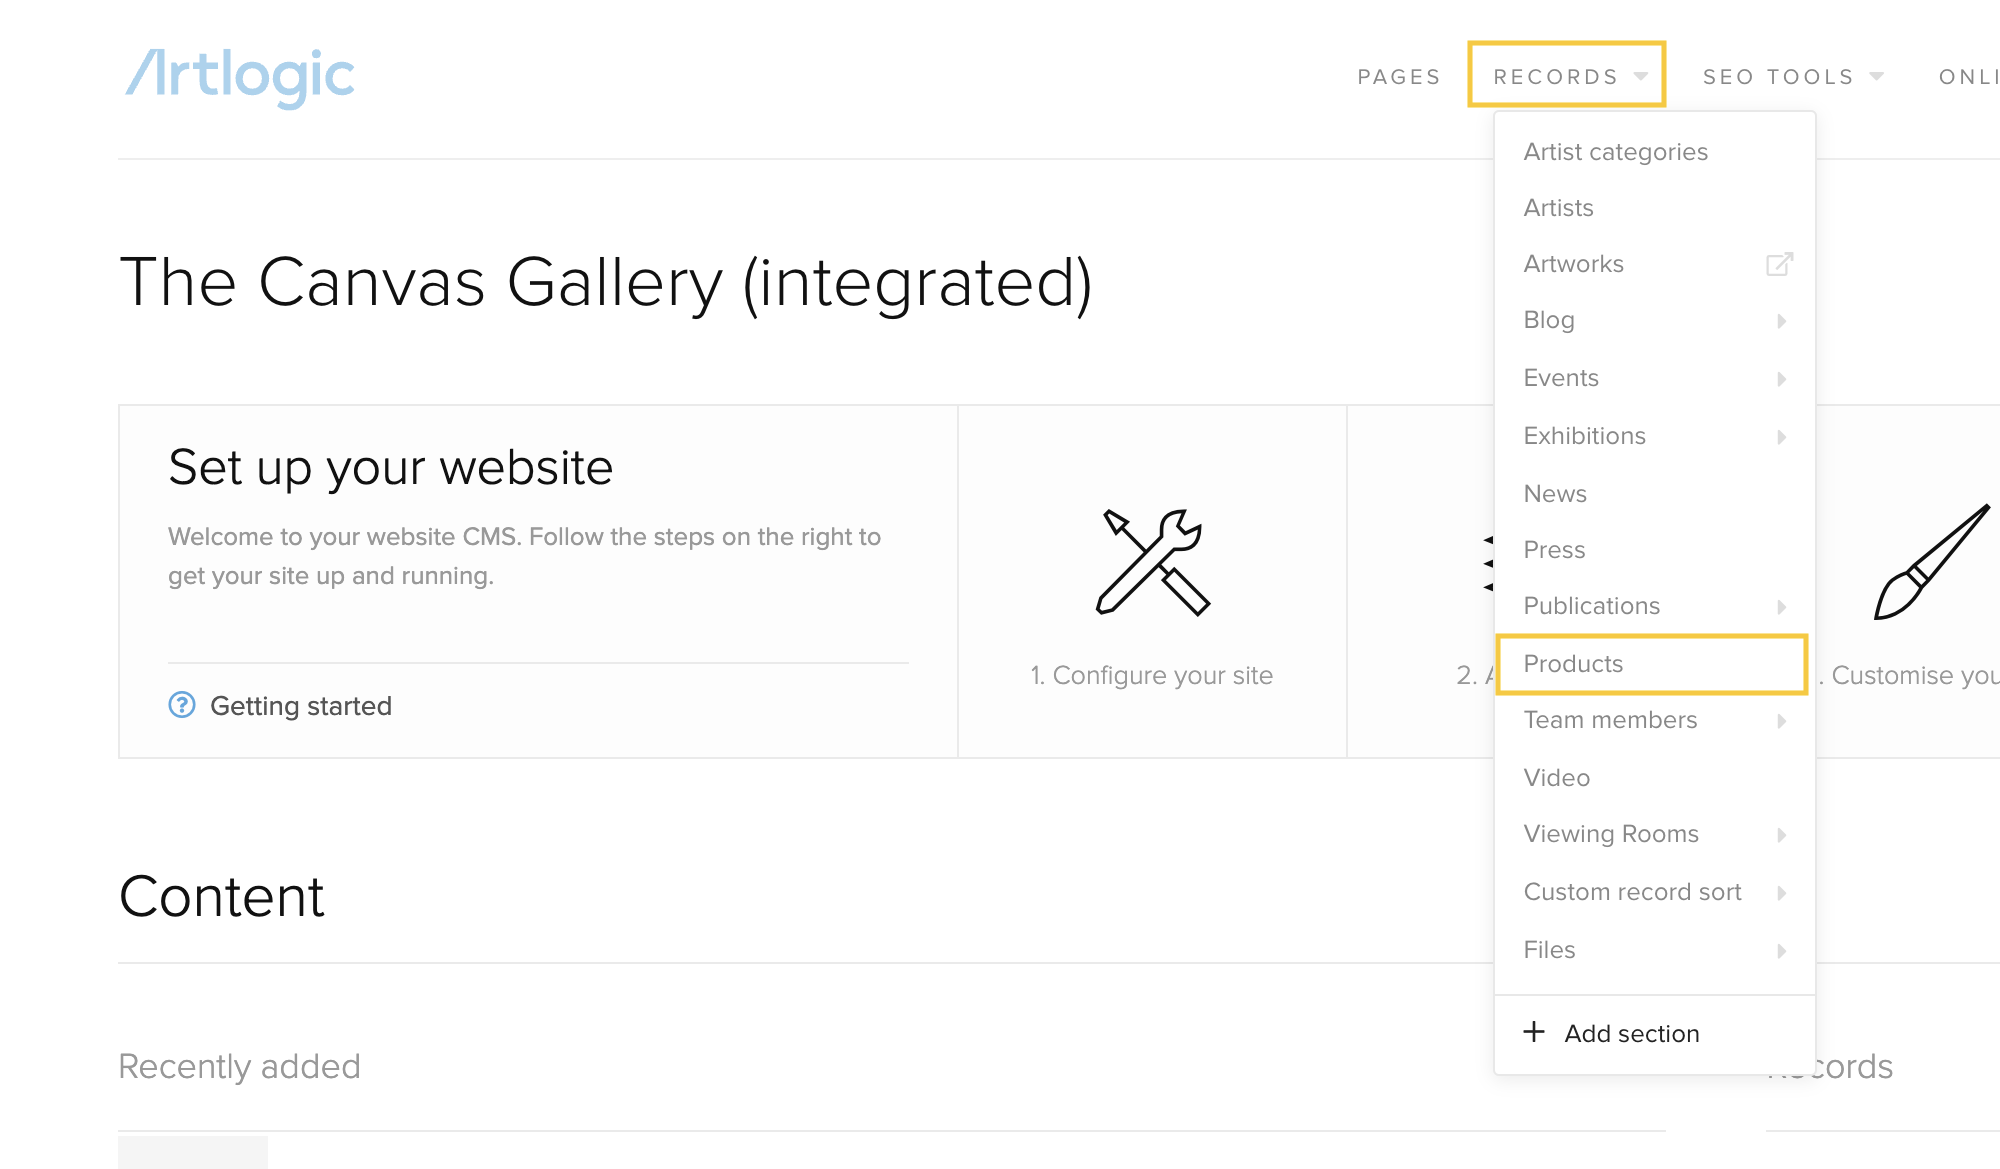The image size is (2000, 1169).
Task: Click the Team members menu entry
Action: click(1610, 720)
